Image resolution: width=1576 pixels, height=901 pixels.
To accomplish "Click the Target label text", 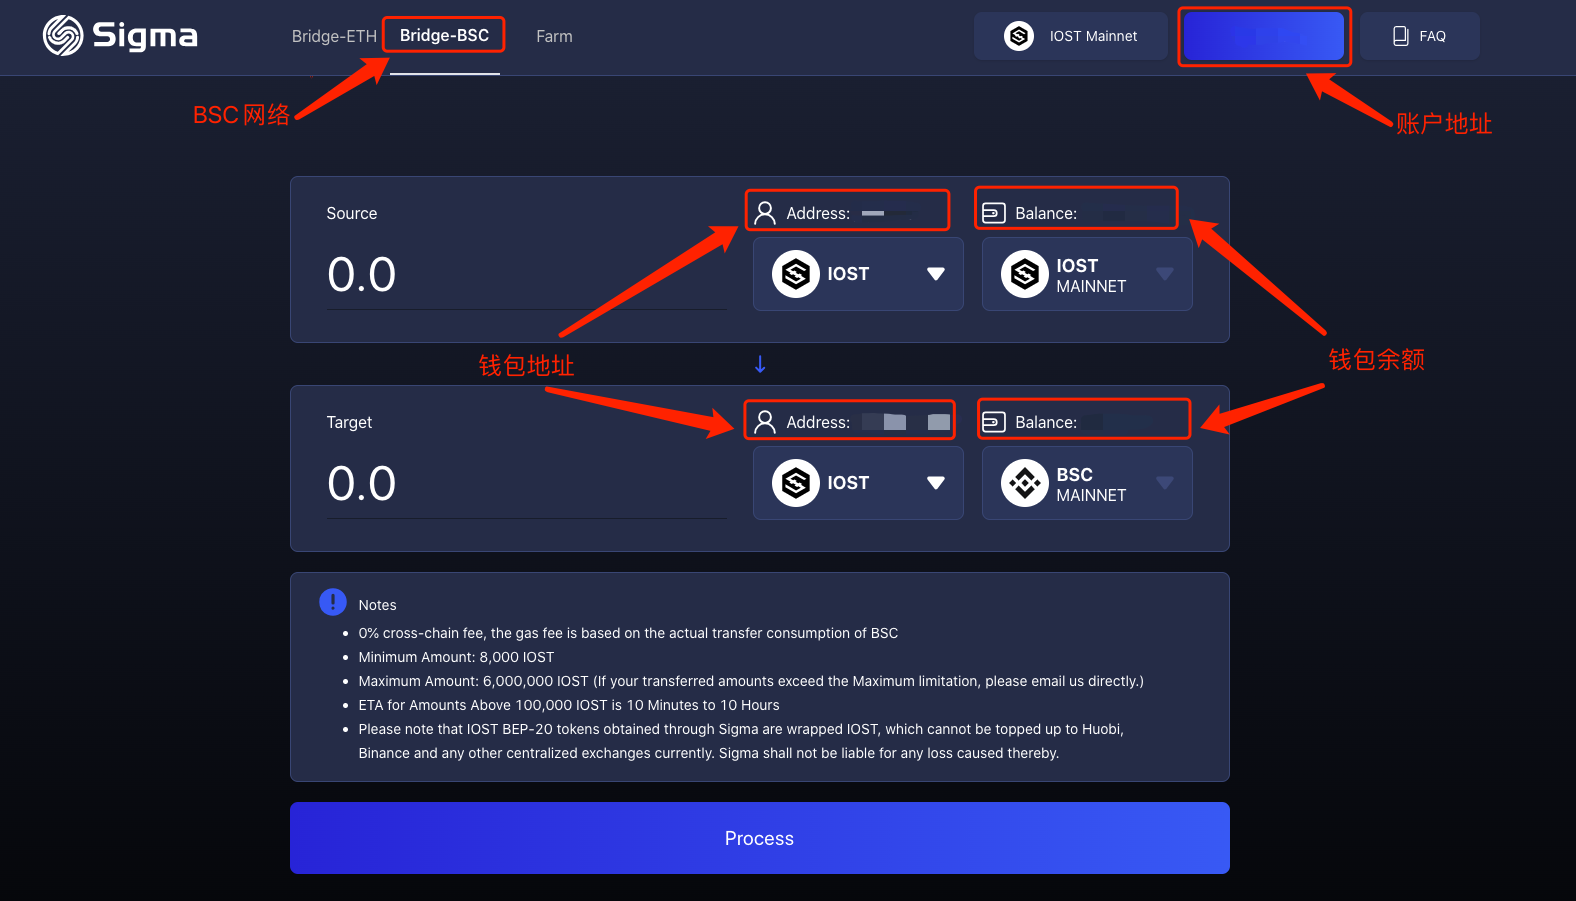I will 349,422.
